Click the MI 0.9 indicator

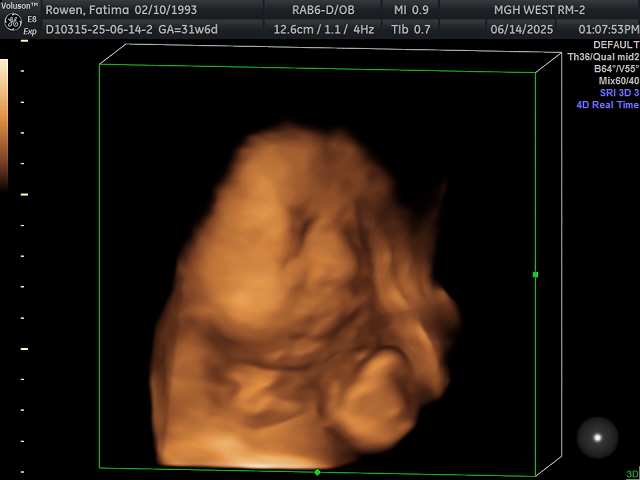tap(412, 10)
